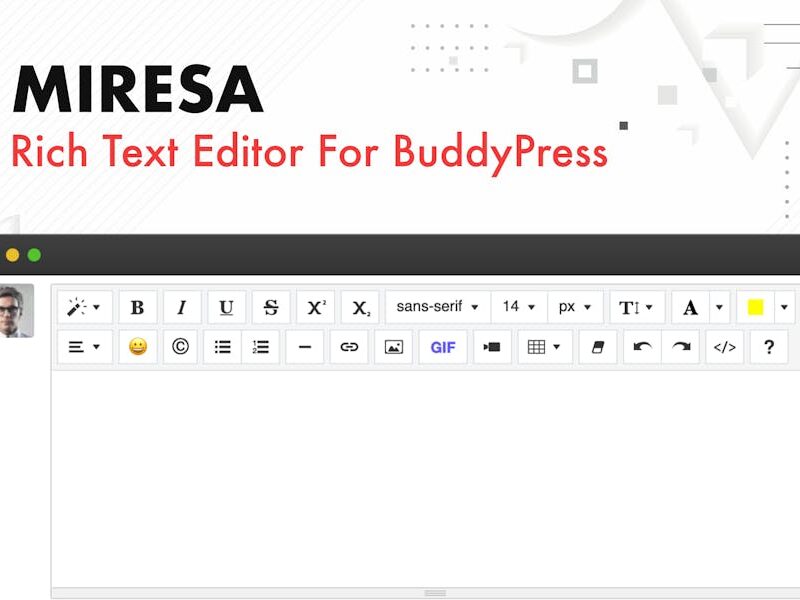Toggle superscript formatting
This screenshot has width=800, height=600.
(315, 307)
